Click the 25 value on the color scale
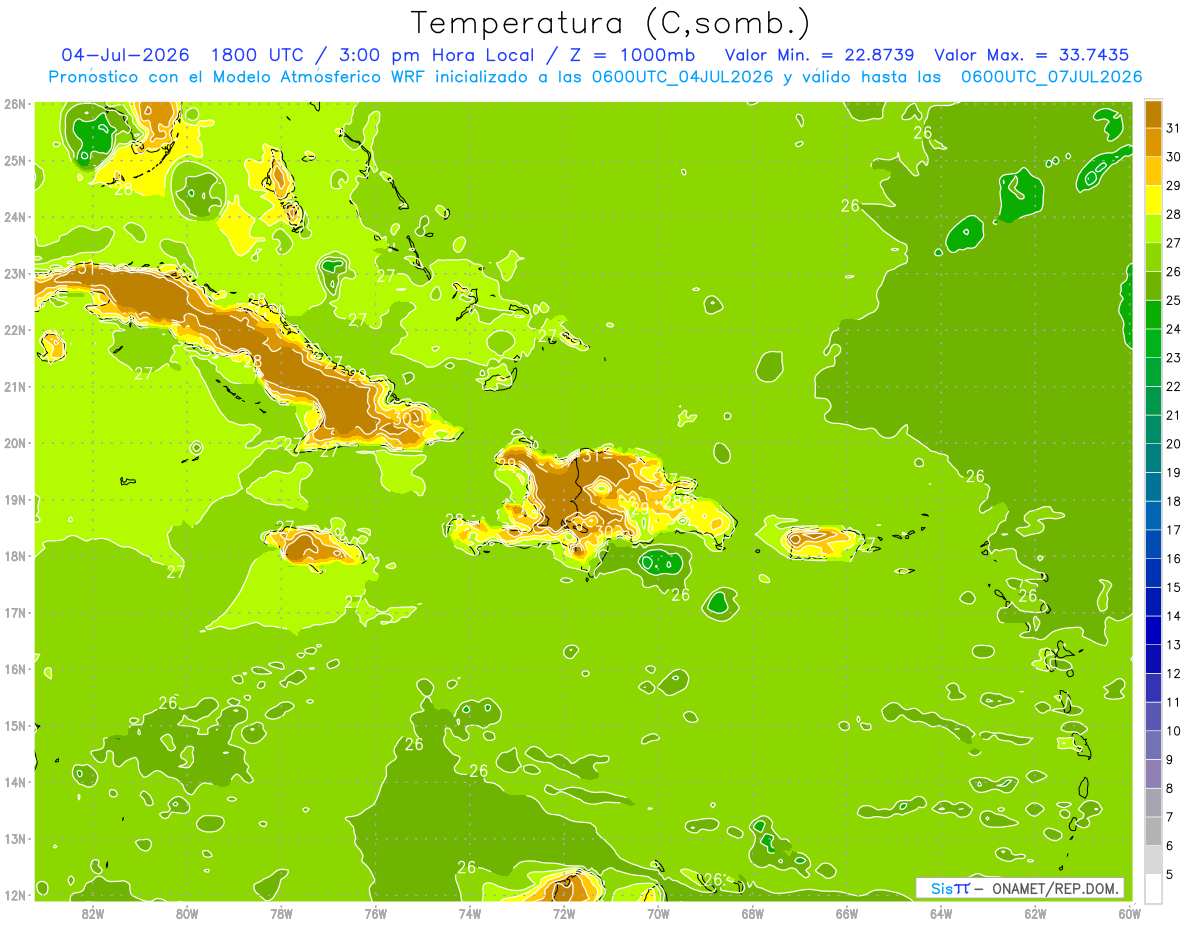Screen dimensions: 1200x927 coord(1174,300)
